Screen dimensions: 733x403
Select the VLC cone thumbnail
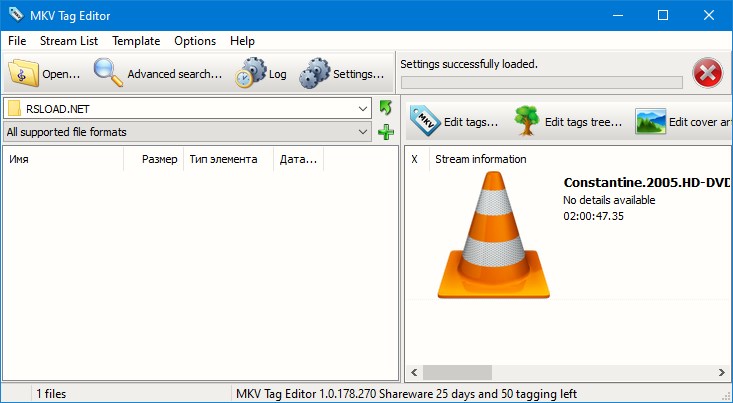(493, 235)
